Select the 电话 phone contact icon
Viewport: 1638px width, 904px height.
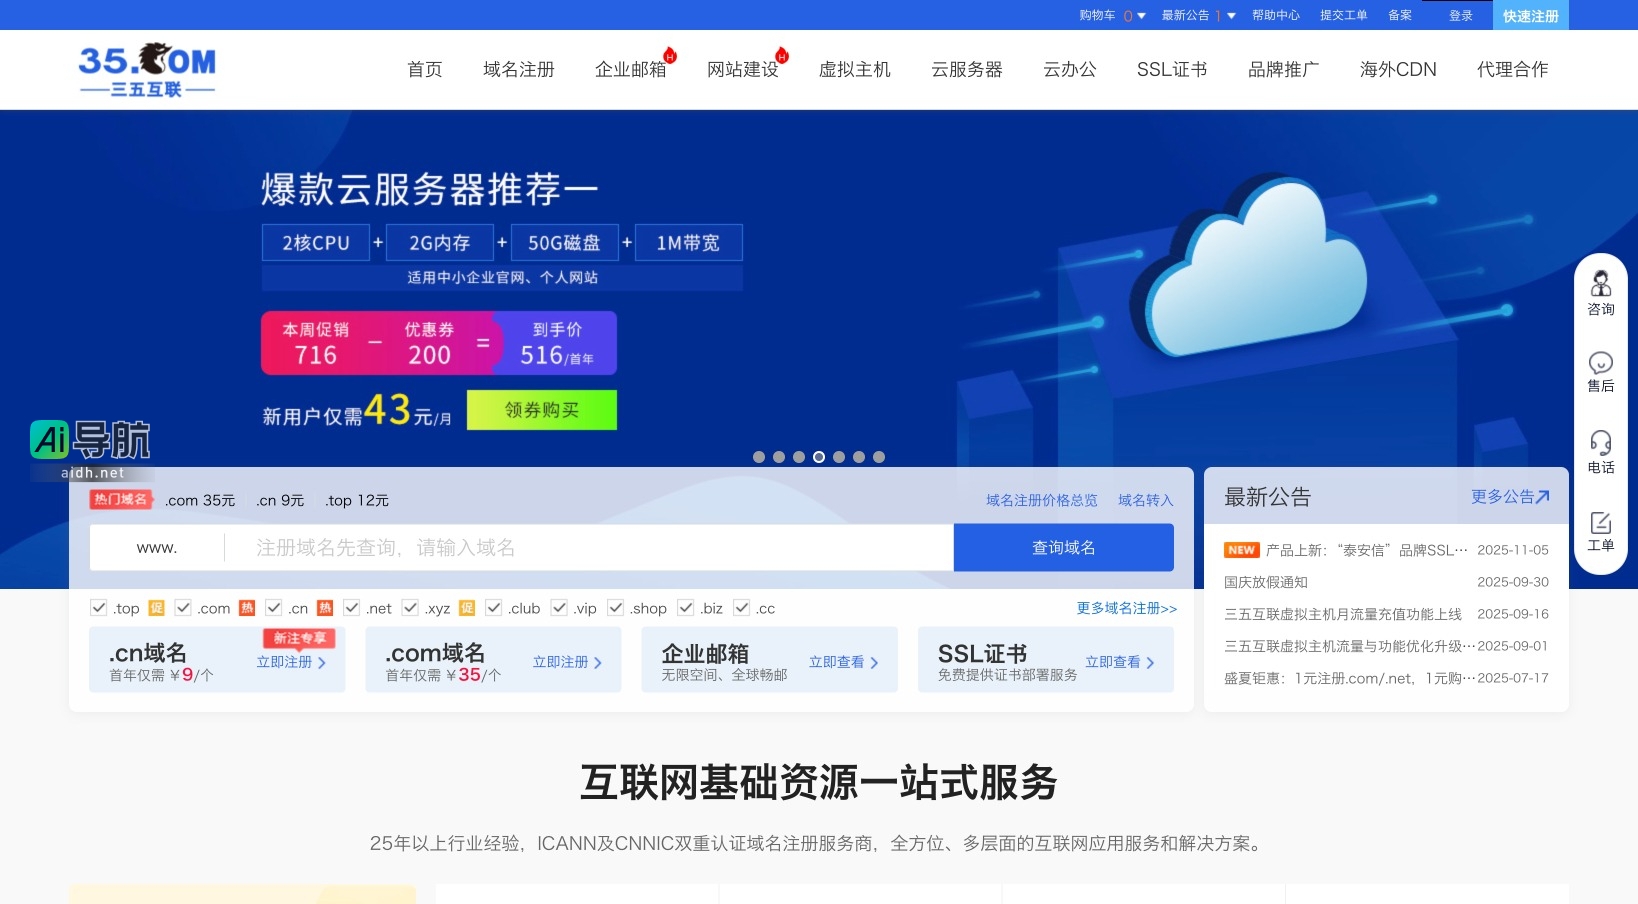(1601, 447)
